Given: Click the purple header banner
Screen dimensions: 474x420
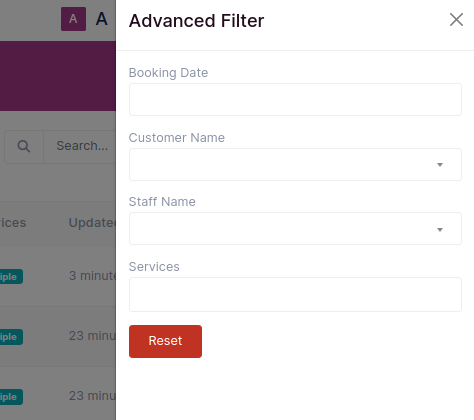Looking at the screenshot, I should click(58, 76).
